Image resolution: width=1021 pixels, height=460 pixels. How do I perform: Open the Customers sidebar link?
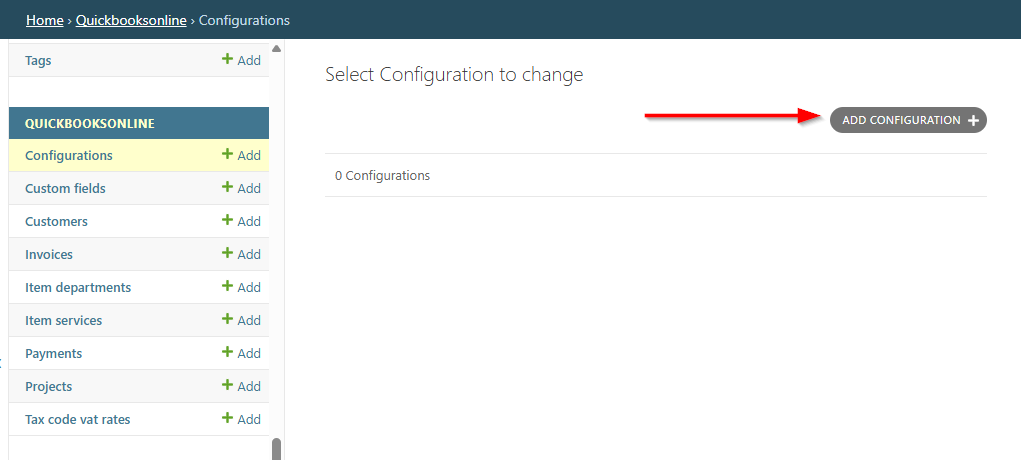coord(56,222)
